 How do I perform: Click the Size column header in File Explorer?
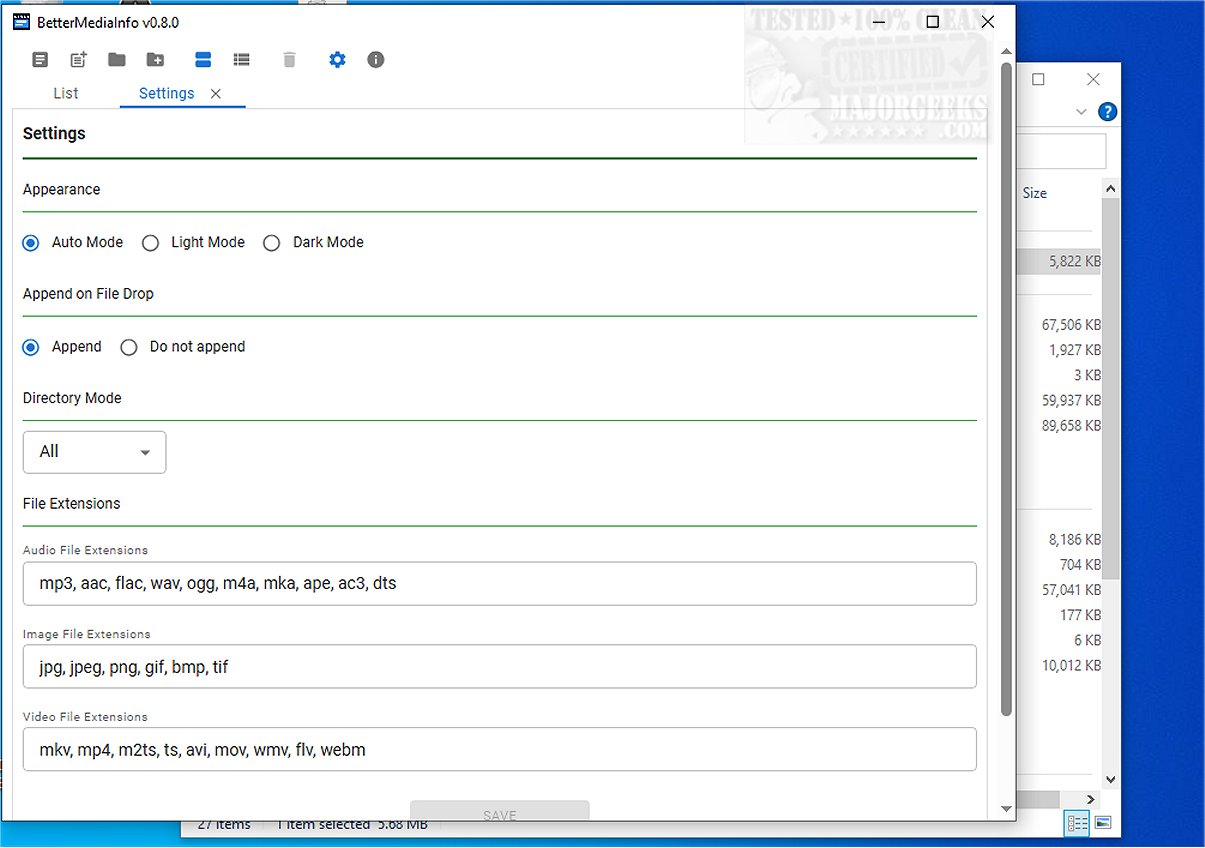[1034, 193]
